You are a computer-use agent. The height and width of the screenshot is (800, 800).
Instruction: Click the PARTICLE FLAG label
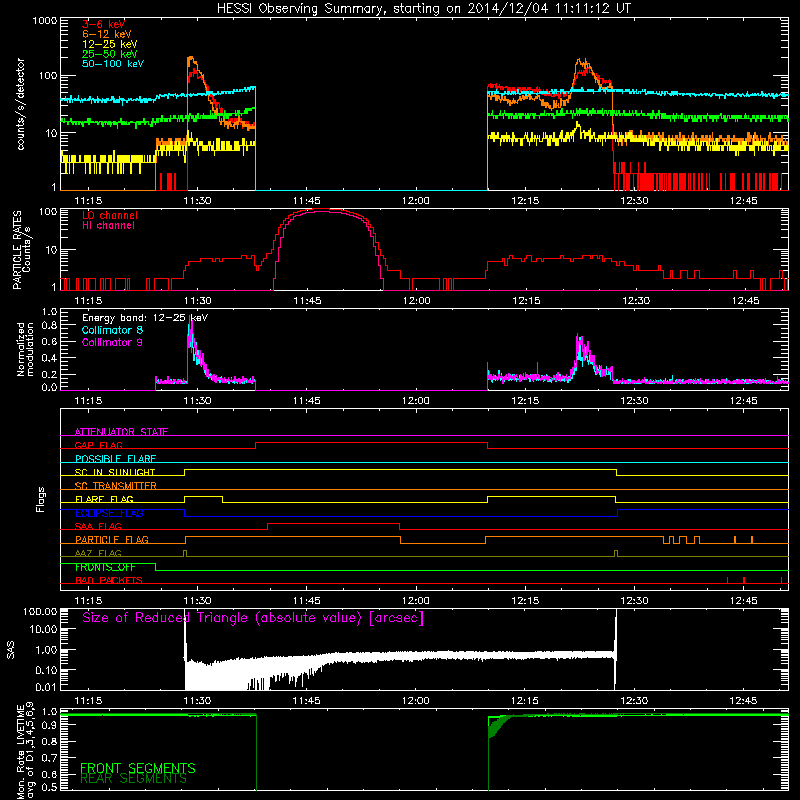[x=112, y=539]
